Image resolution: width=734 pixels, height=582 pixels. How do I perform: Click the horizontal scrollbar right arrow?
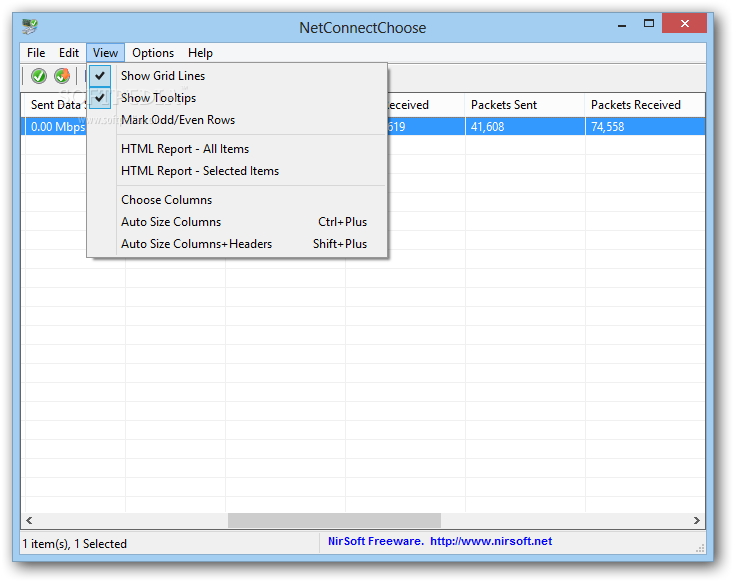697,520
